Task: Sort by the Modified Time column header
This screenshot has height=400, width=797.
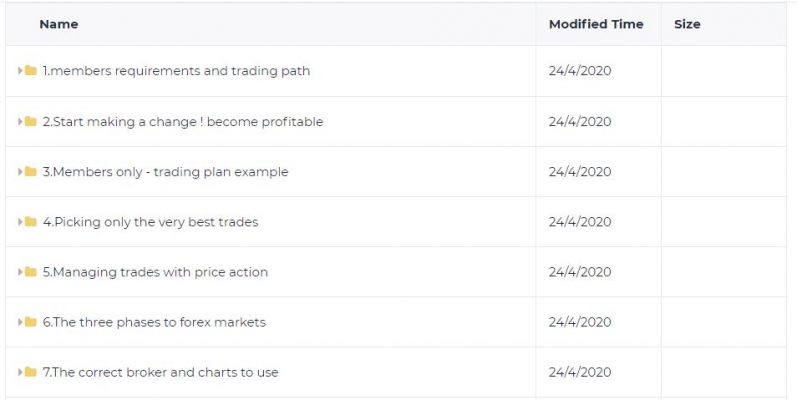Action: coord(596,24)
